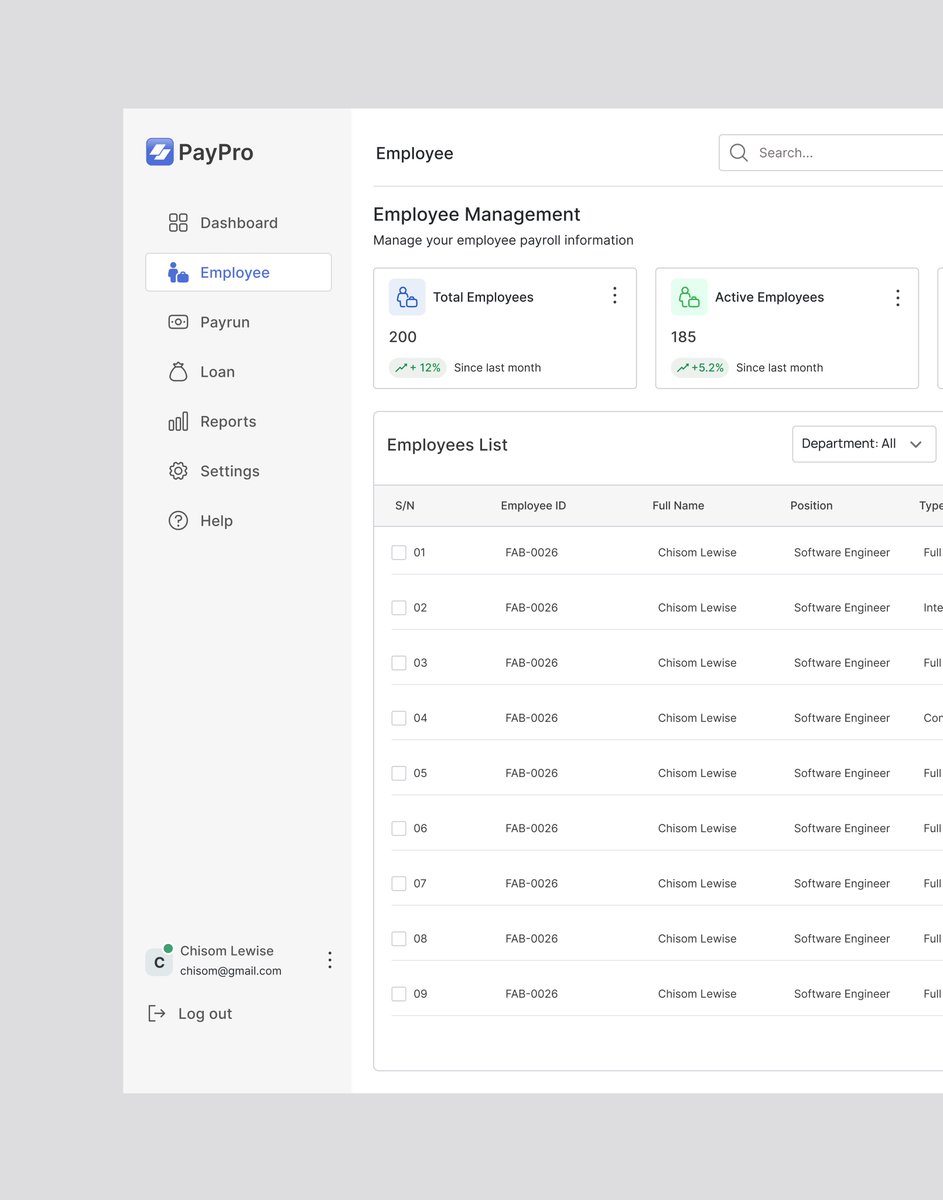Check the checkbox for row 07

pos(399,883)
